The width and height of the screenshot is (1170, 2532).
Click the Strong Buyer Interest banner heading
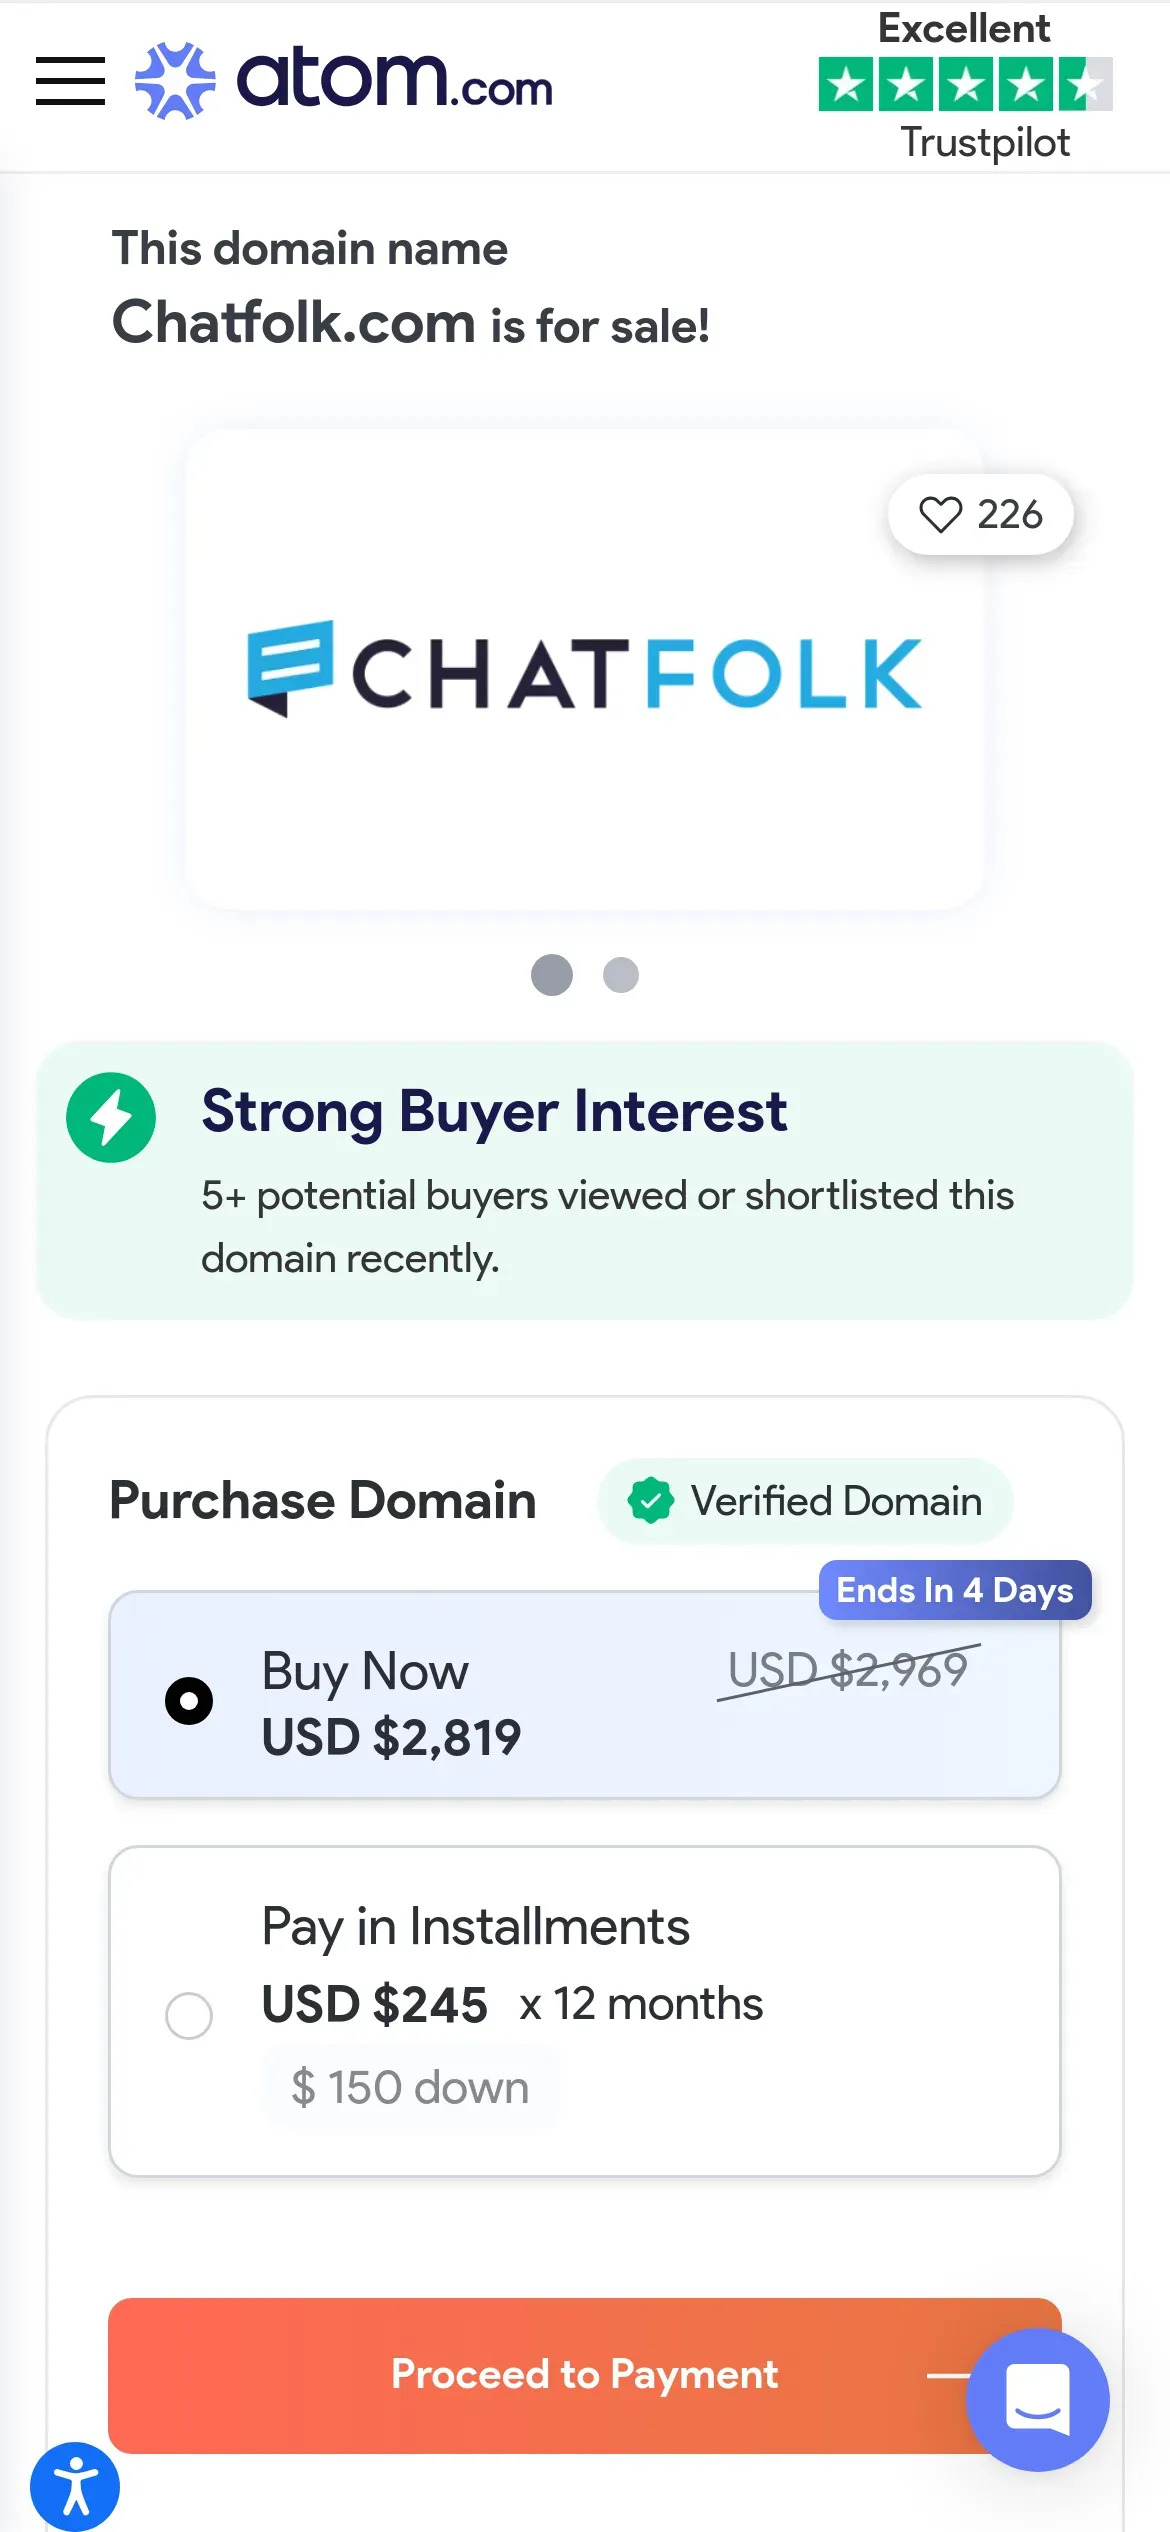494,1111
